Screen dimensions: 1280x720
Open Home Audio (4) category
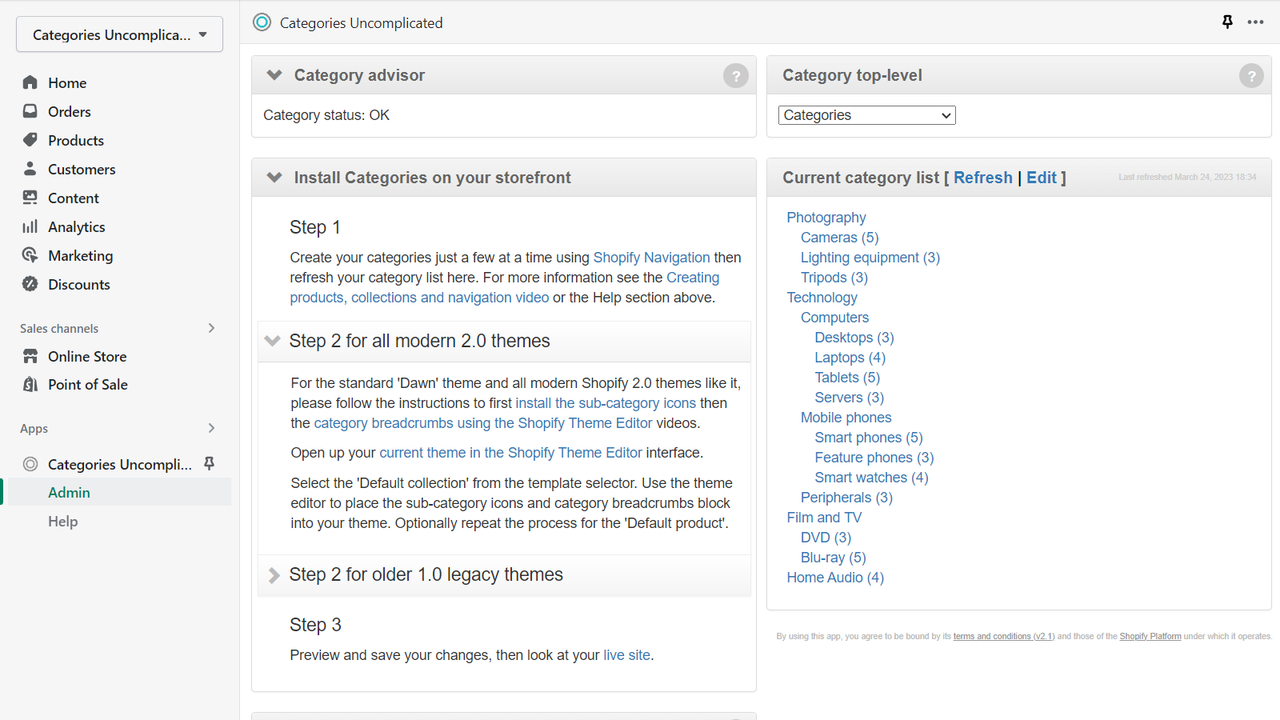click(835, 577)
